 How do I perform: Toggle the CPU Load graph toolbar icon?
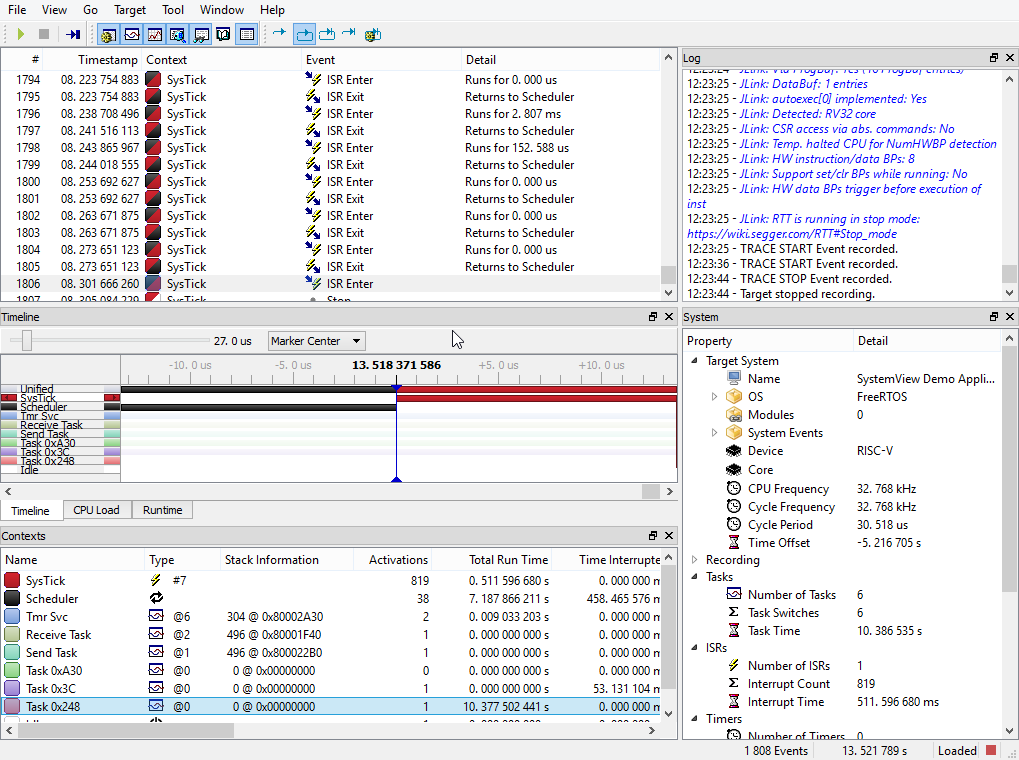pos(153,33)
